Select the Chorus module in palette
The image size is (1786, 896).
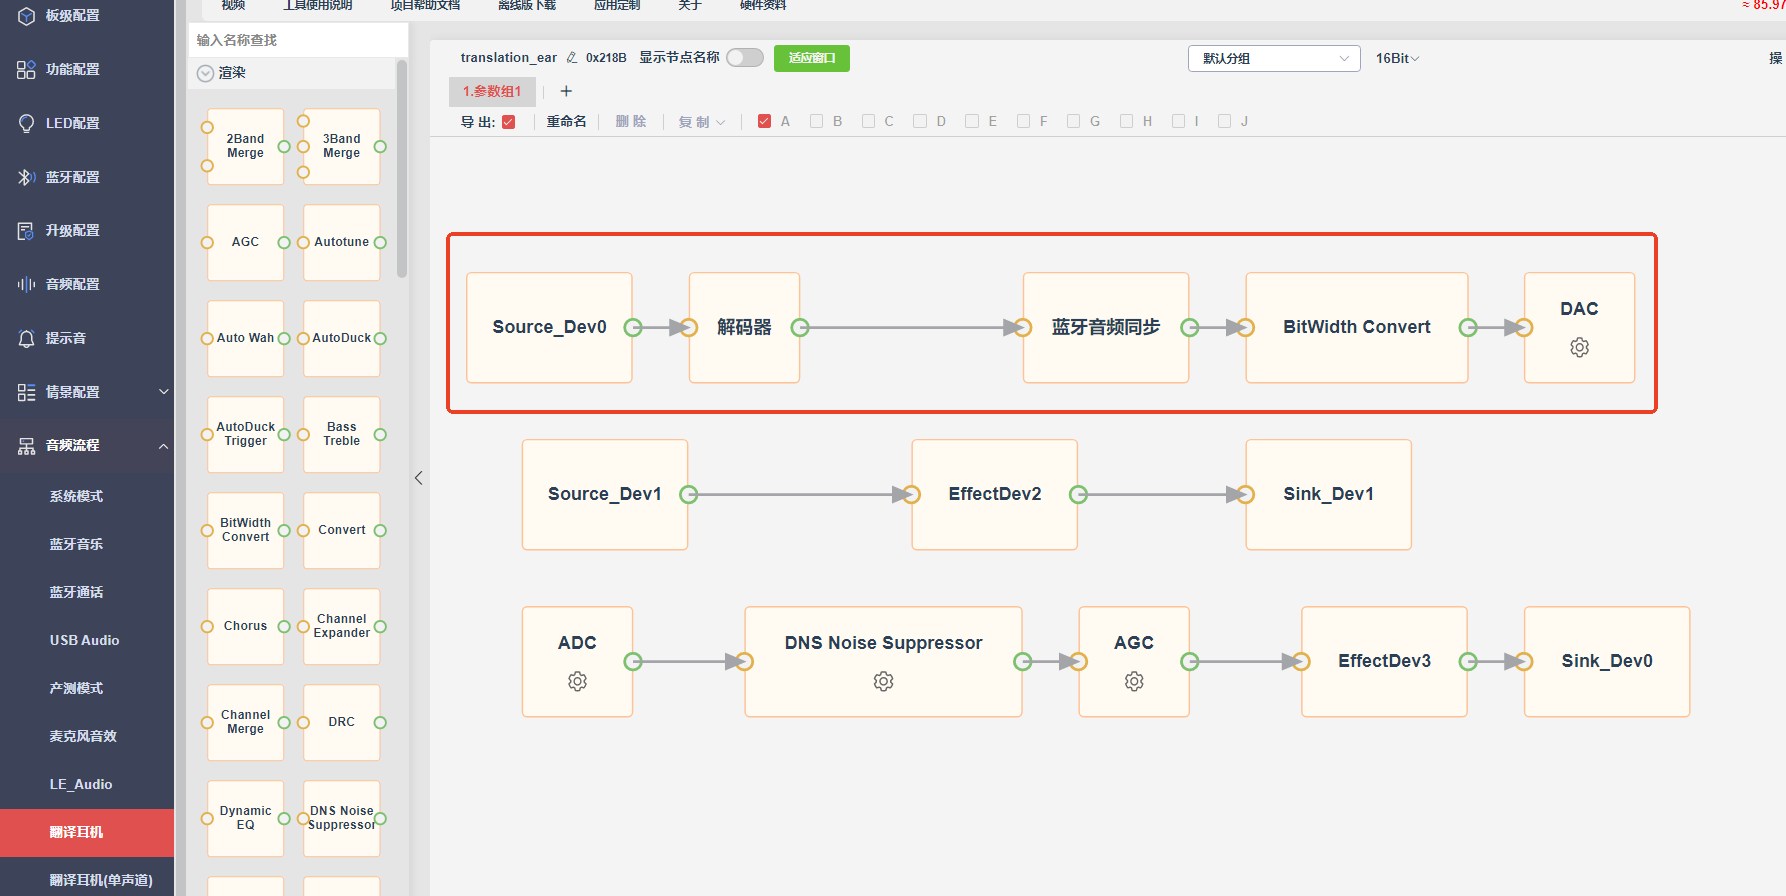coord(245,626)
